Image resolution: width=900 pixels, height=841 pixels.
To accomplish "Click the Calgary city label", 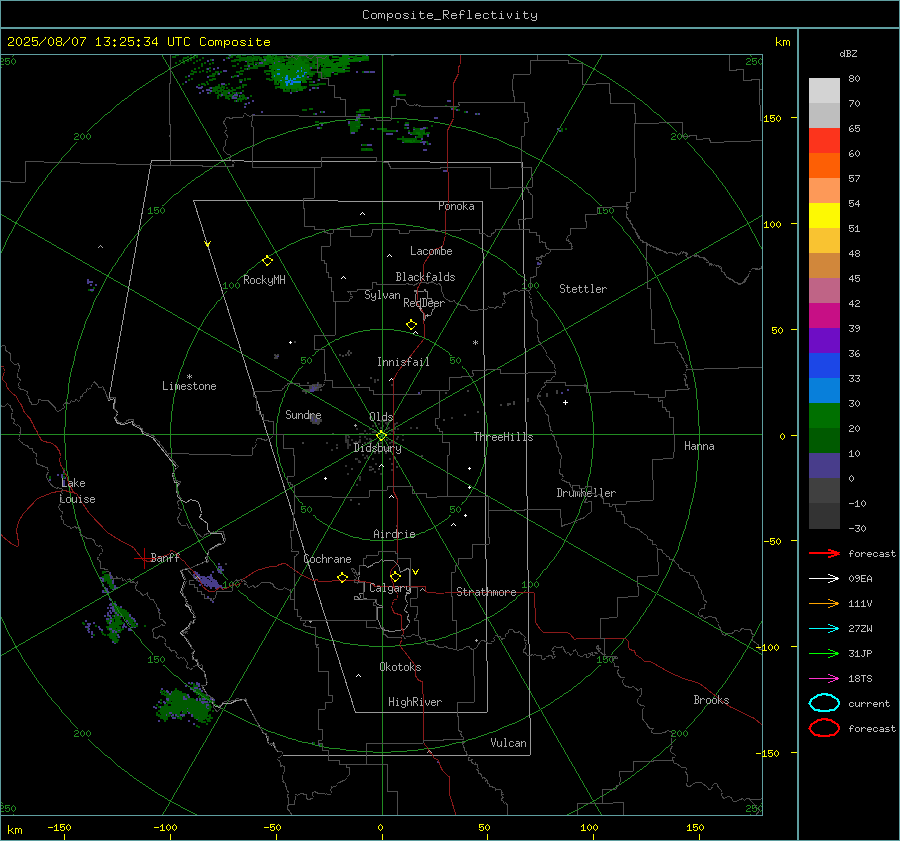I will [390, 588].
